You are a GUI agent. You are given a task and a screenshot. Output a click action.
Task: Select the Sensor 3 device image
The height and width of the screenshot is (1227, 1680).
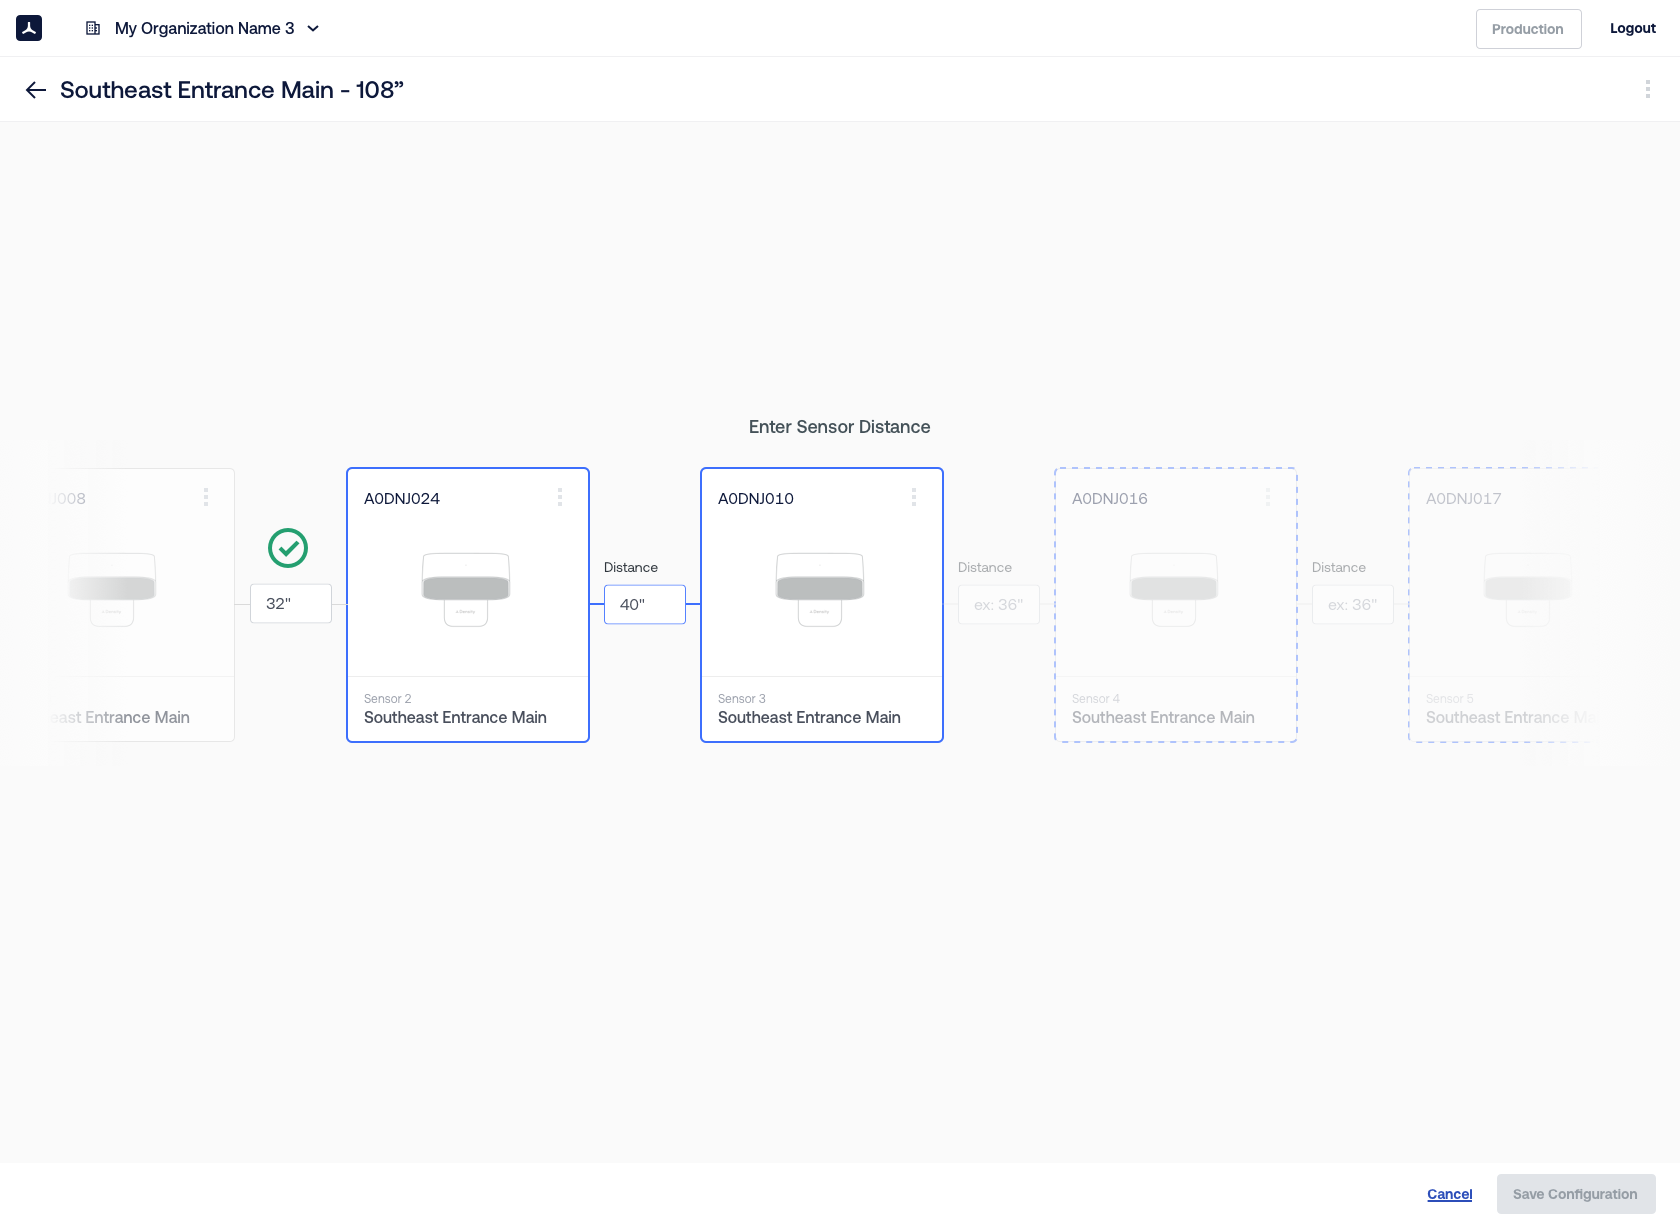820,589
